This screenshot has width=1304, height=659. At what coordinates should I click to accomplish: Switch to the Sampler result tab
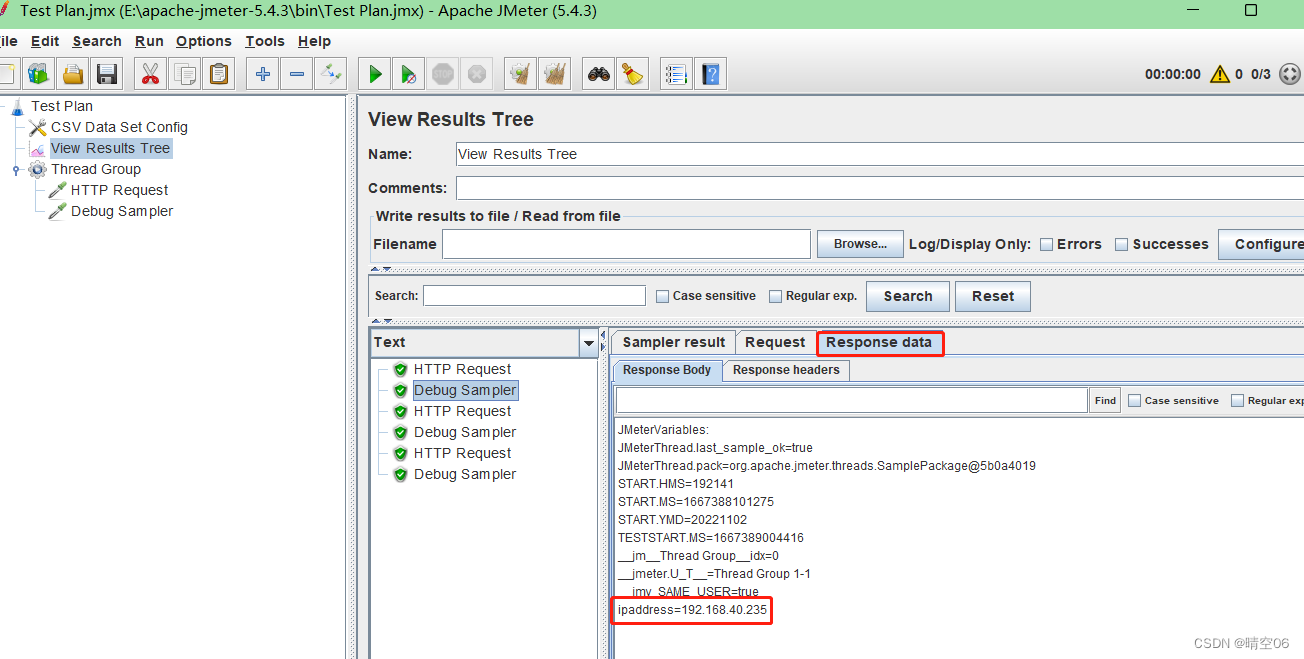click(x=674, y=342)
